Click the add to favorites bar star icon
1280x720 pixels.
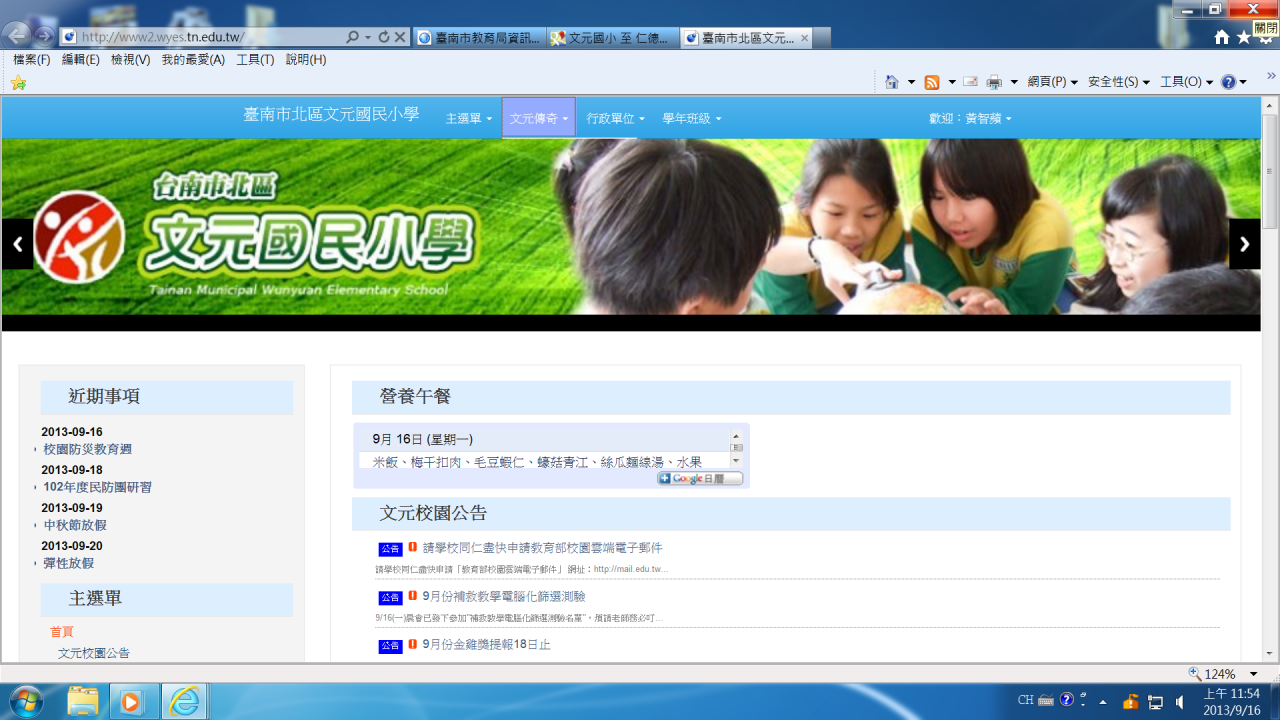click(18, 82)
